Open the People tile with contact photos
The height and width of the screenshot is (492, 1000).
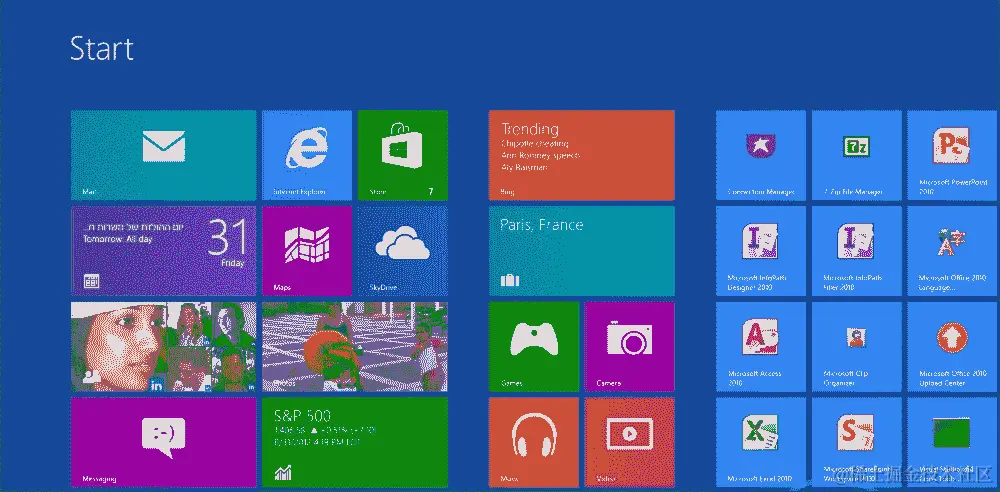pyautogui.click(x=163, y=347)
